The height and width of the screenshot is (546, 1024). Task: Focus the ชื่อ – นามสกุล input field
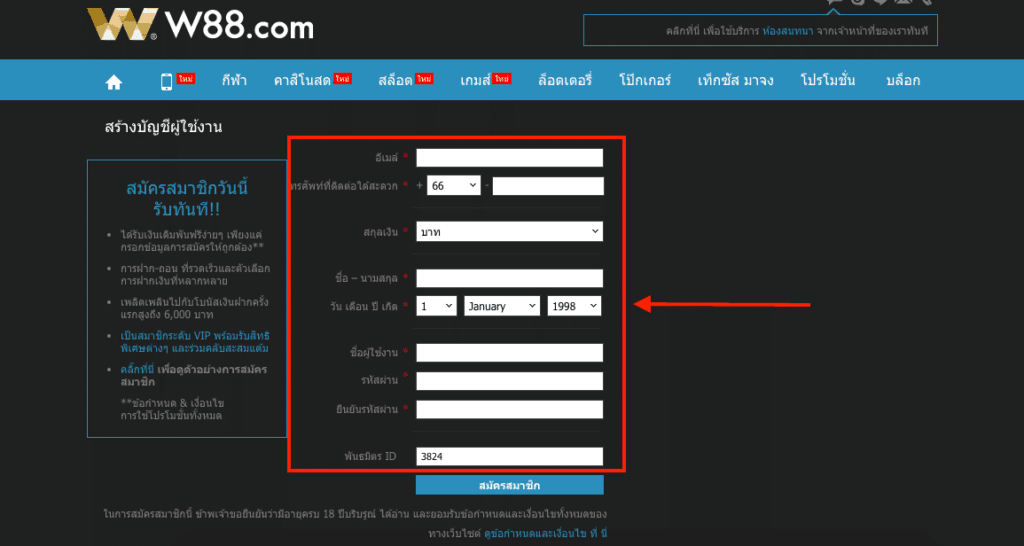[509, 278]
